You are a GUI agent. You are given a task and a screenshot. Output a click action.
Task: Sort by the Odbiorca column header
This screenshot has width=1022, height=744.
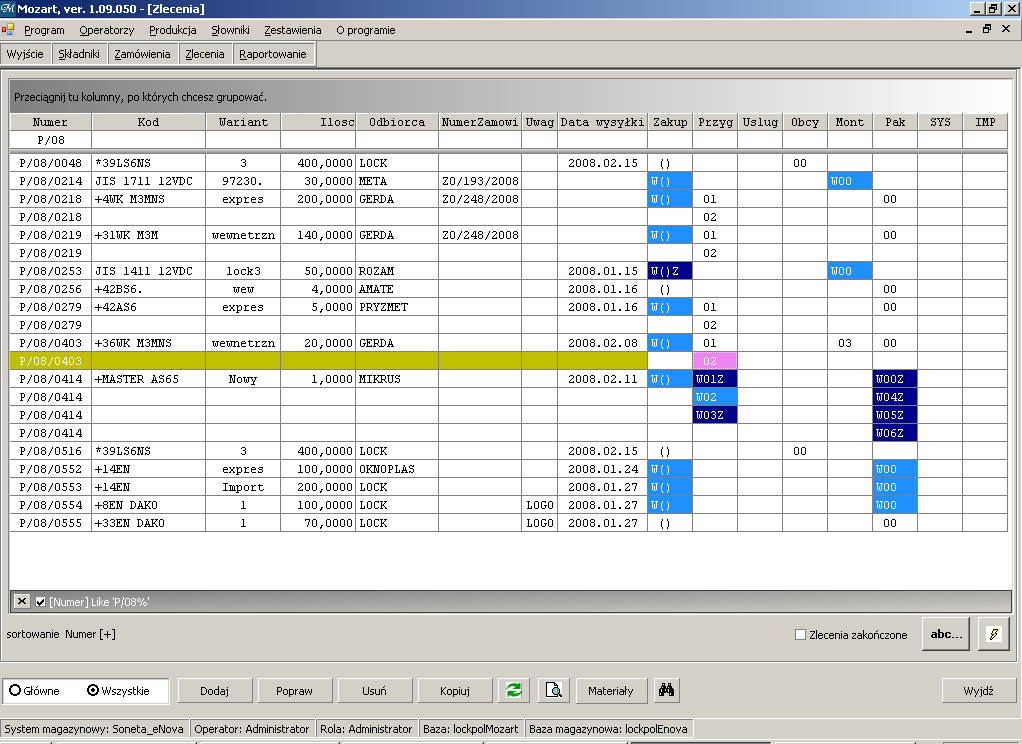click(x=397, y=122)
